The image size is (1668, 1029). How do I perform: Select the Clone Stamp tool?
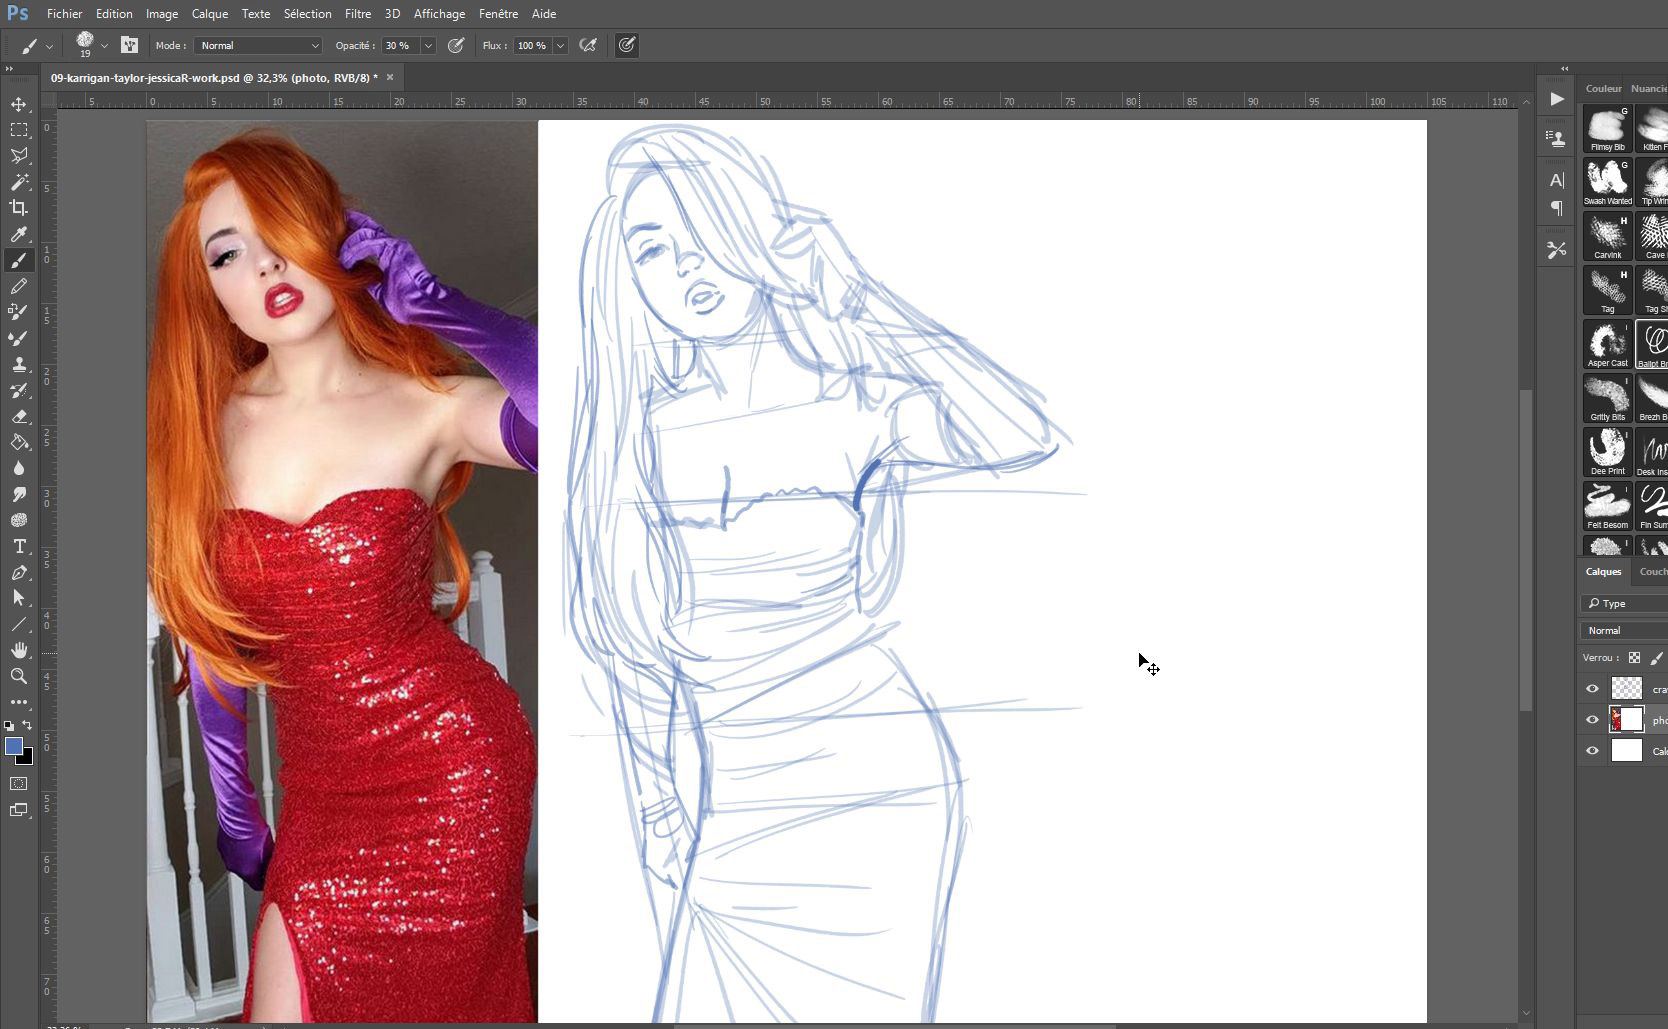[19, 364]
